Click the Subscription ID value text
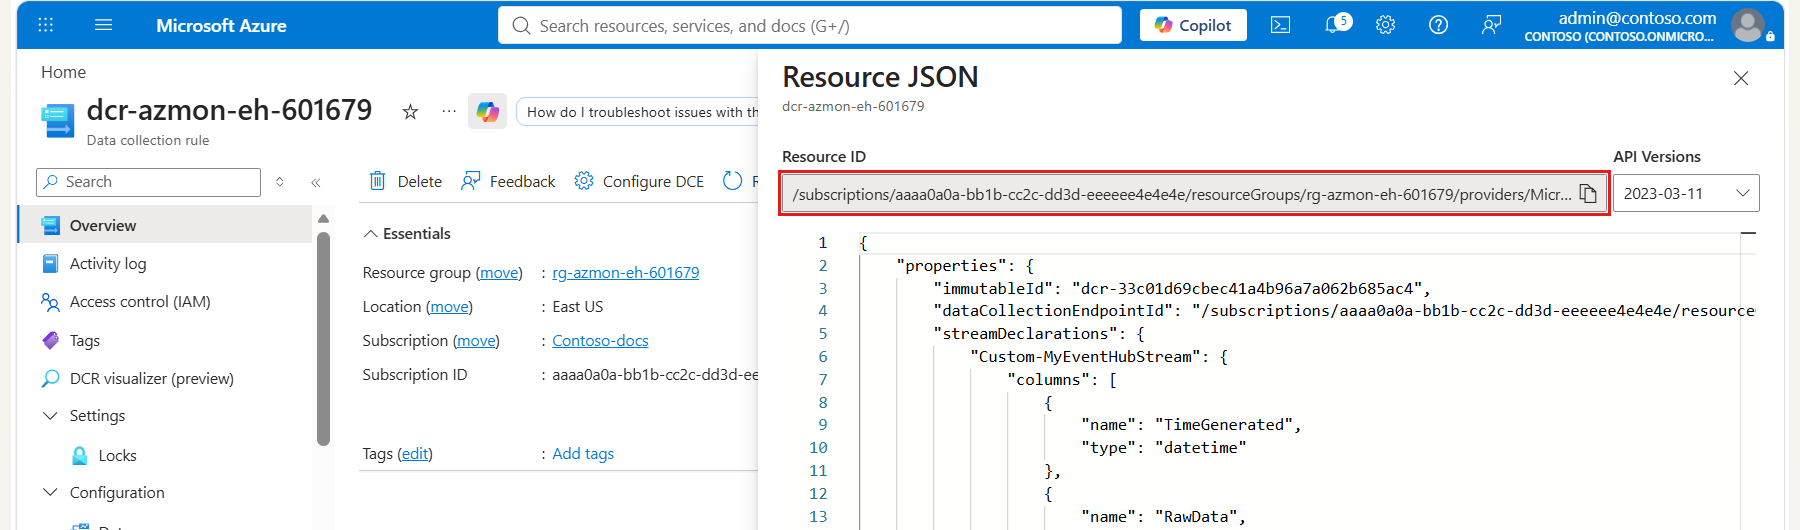The image size is (1800, 530). point(655,374)
